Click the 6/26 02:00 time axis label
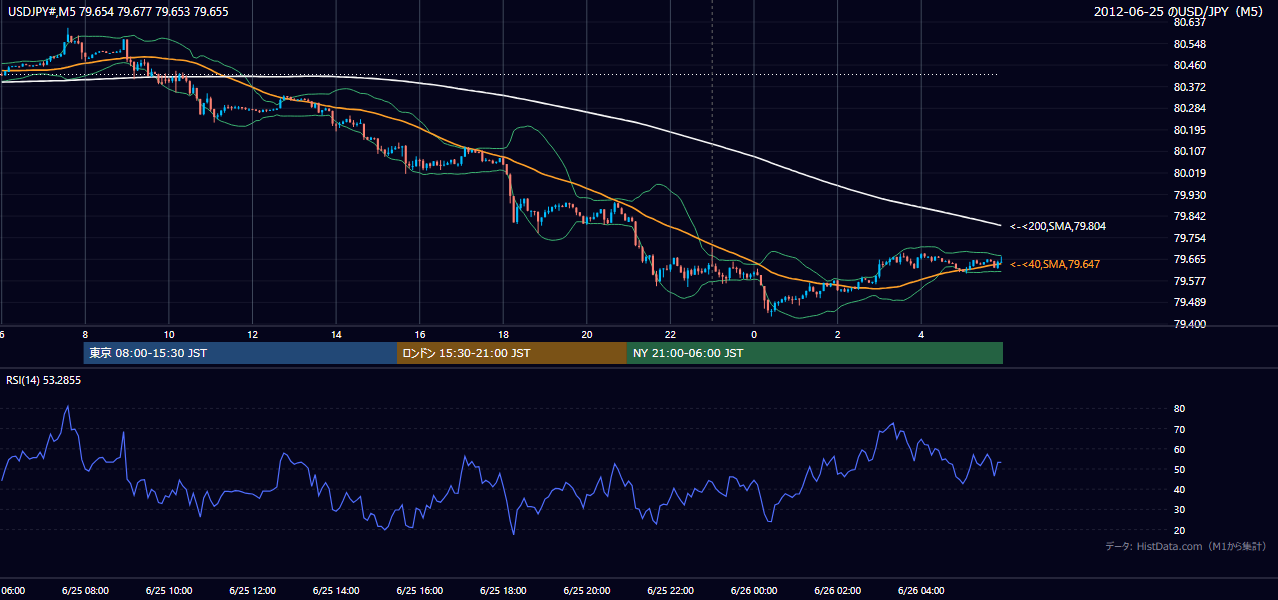1278x600 pixels. coord(838,590)
